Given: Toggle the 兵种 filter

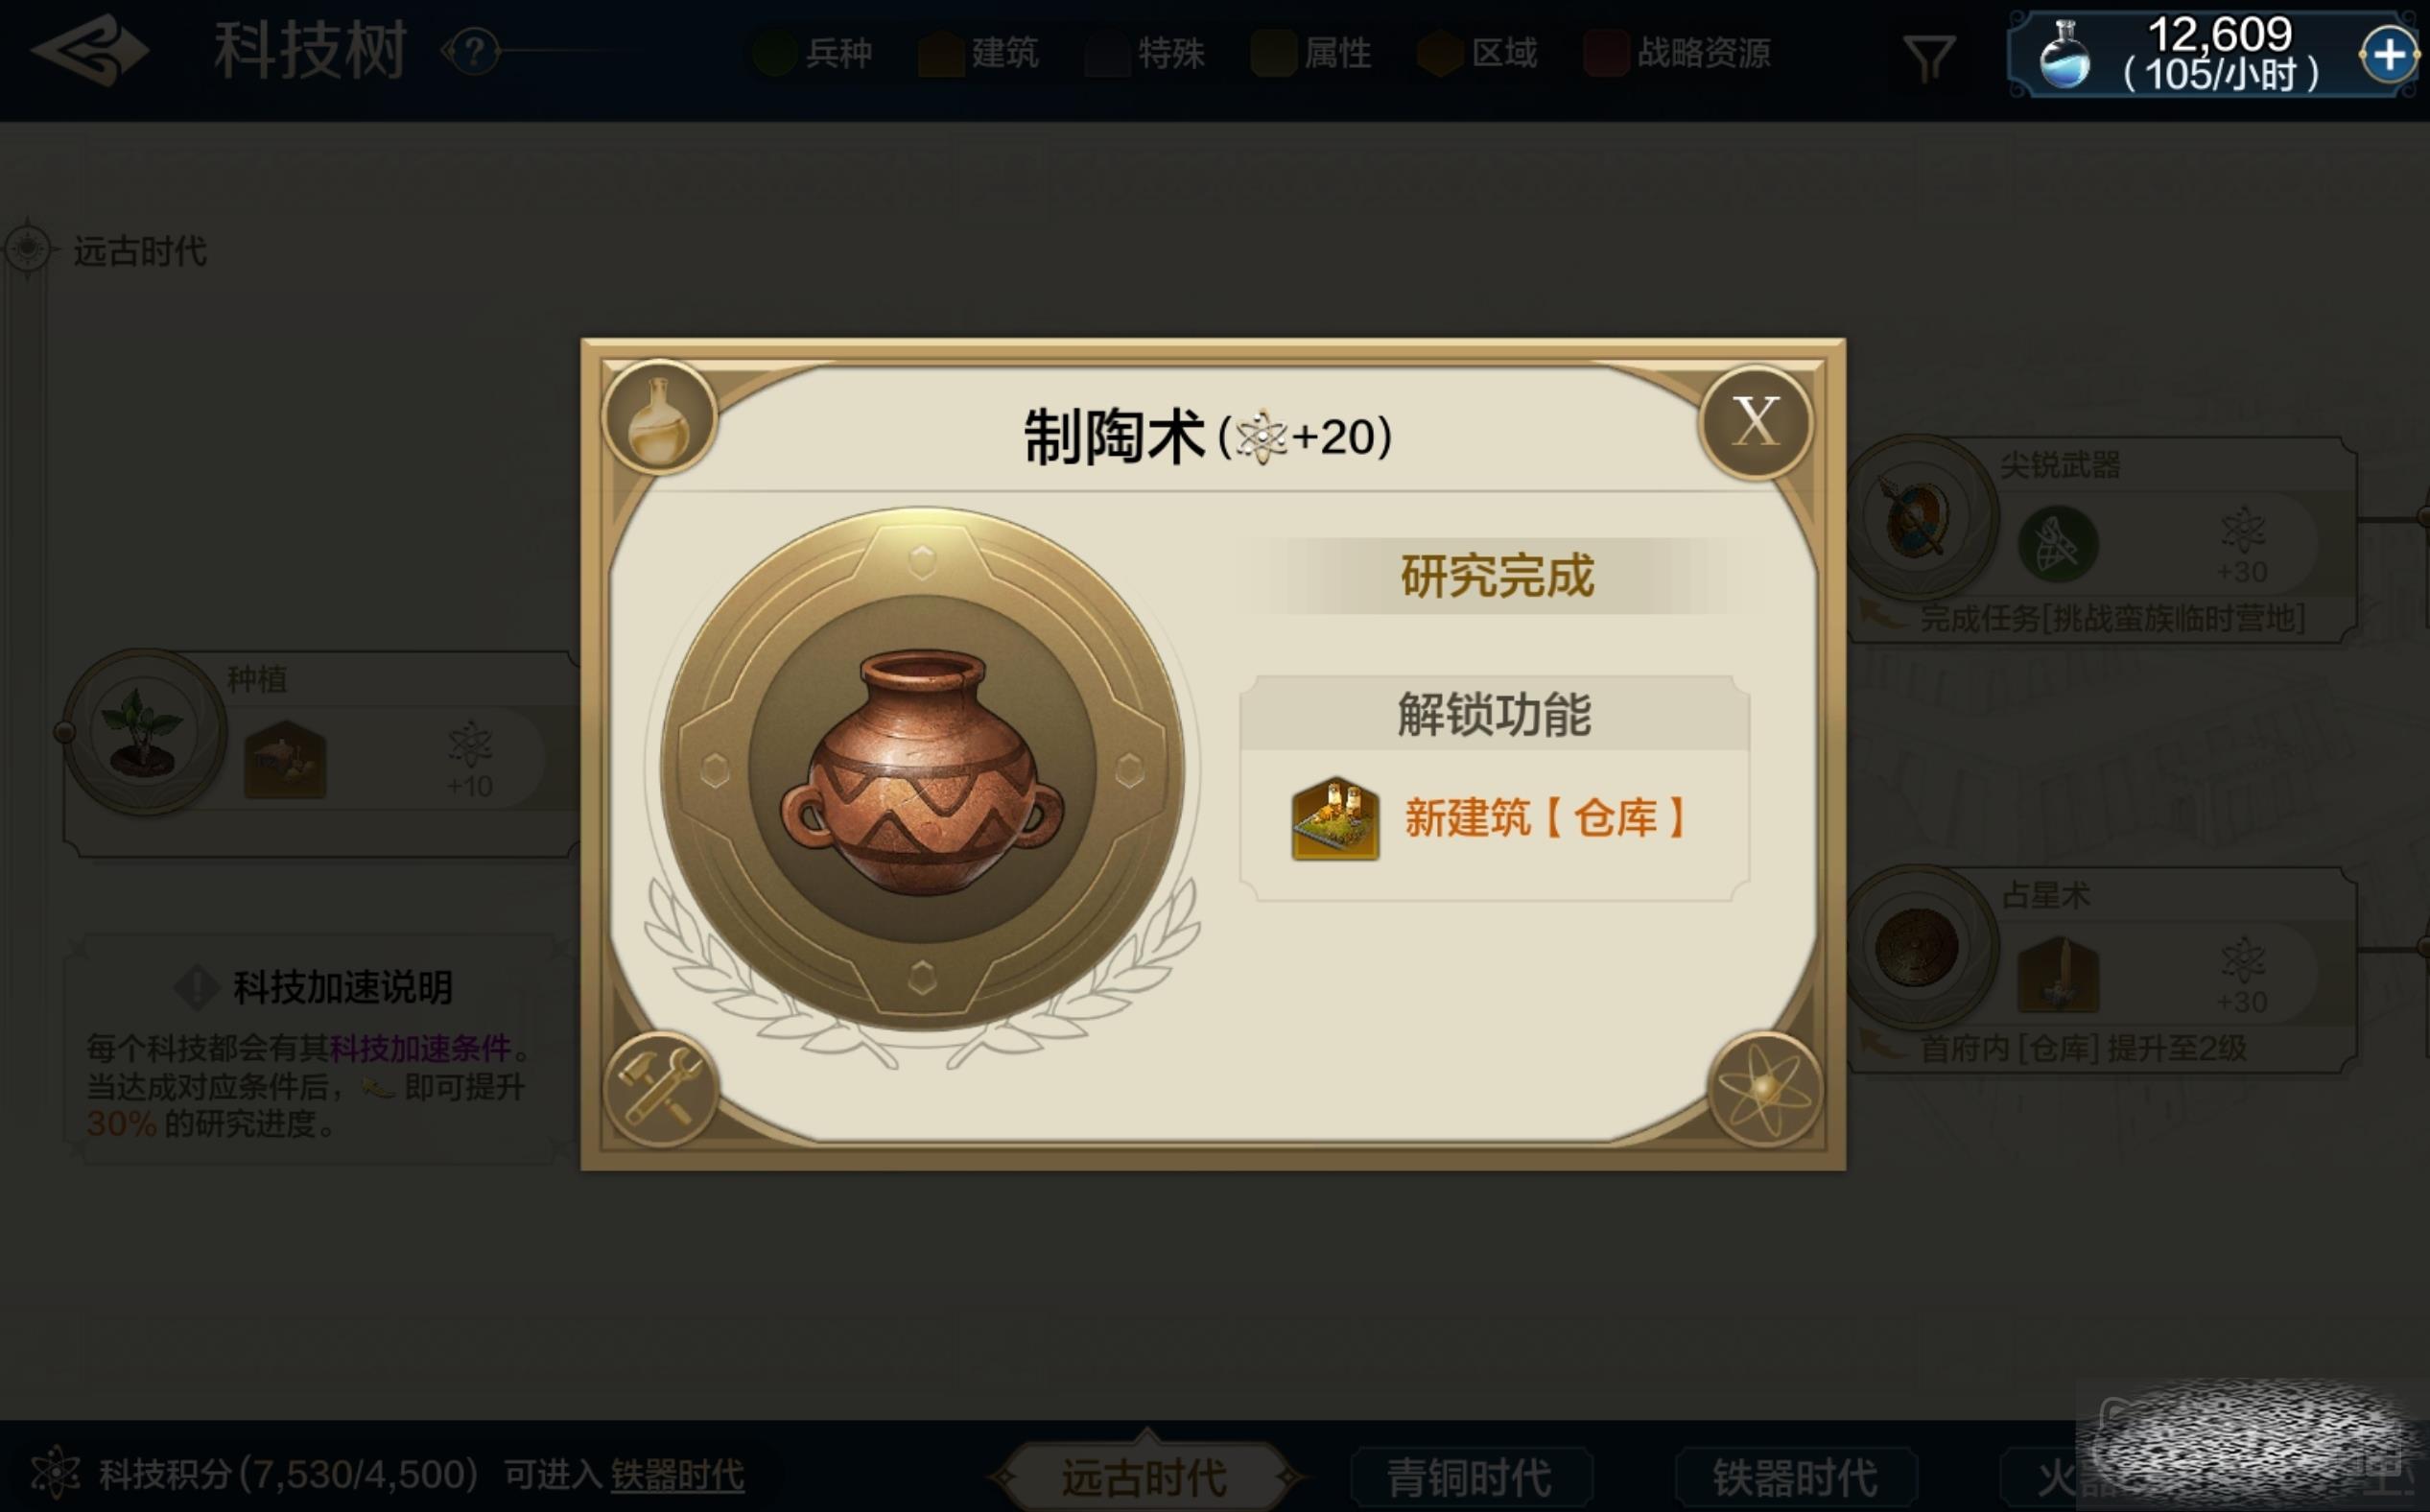Looking at the screenshot, I should pos(812,53).
